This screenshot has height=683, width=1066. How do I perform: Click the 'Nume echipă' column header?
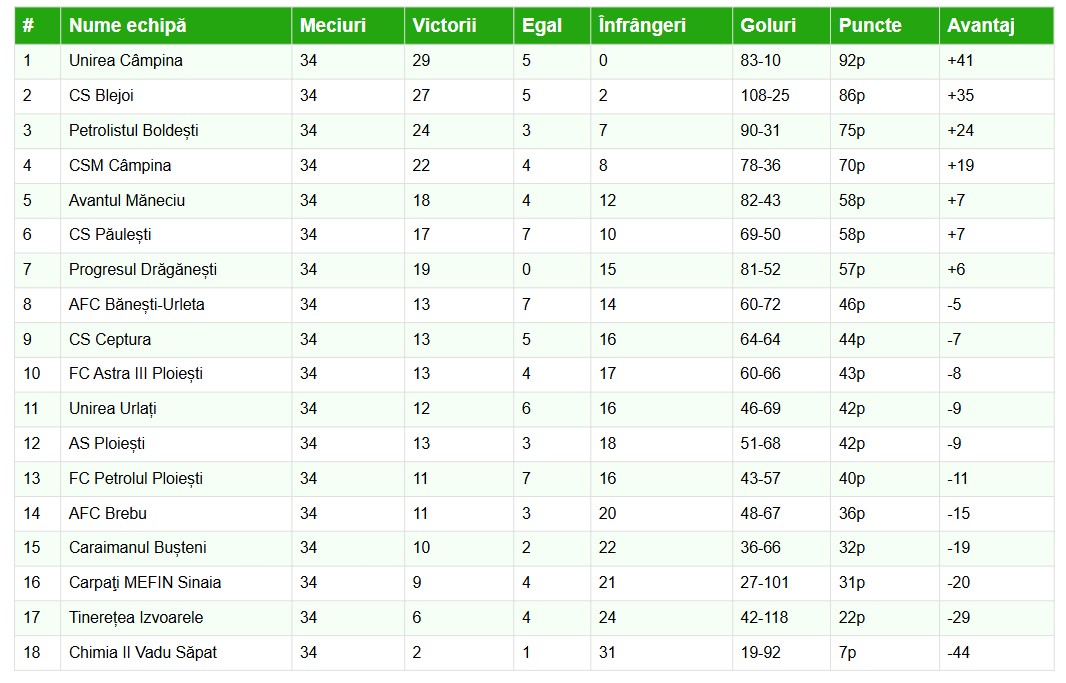pyautogui.click(x=127, y=26)
